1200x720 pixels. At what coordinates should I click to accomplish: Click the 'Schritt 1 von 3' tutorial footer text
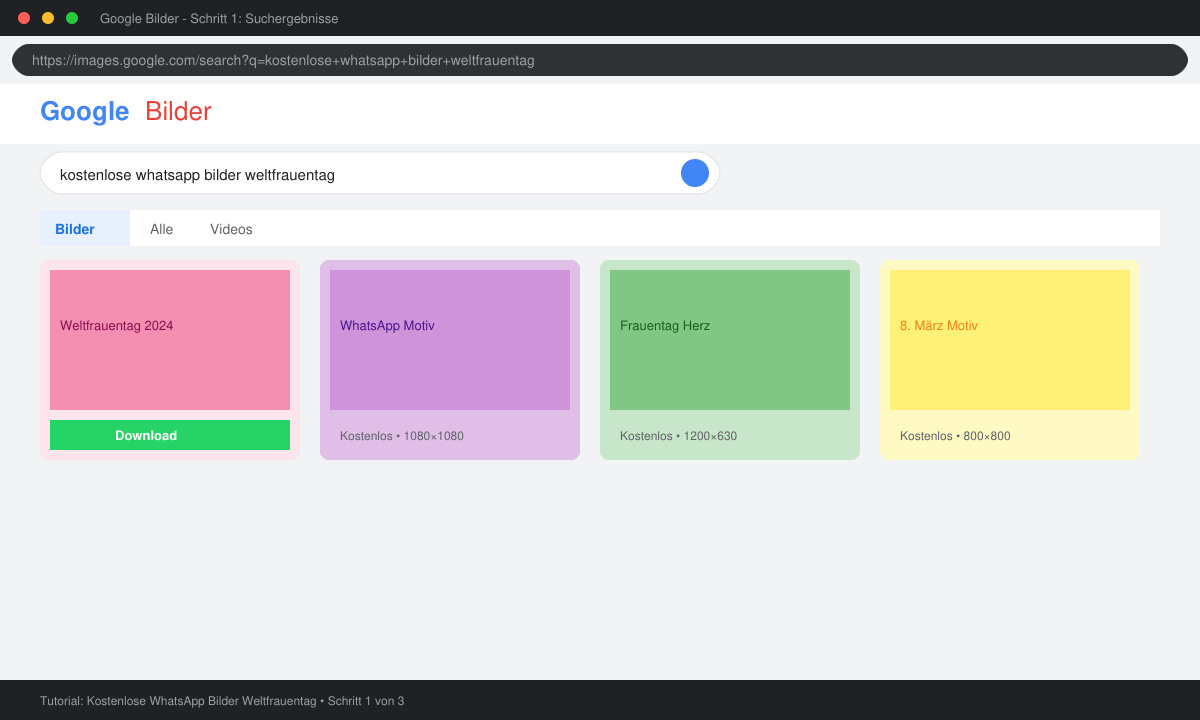pyautogui.click(x=366, y=701)
